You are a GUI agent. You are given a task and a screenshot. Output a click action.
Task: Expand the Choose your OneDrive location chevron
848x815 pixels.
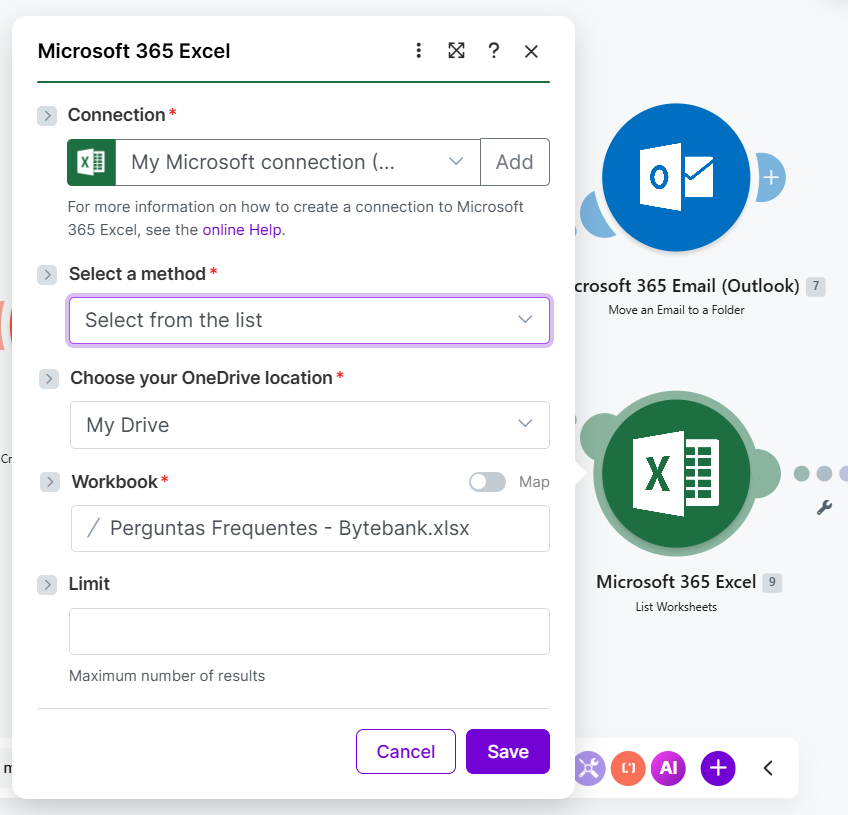49,379
